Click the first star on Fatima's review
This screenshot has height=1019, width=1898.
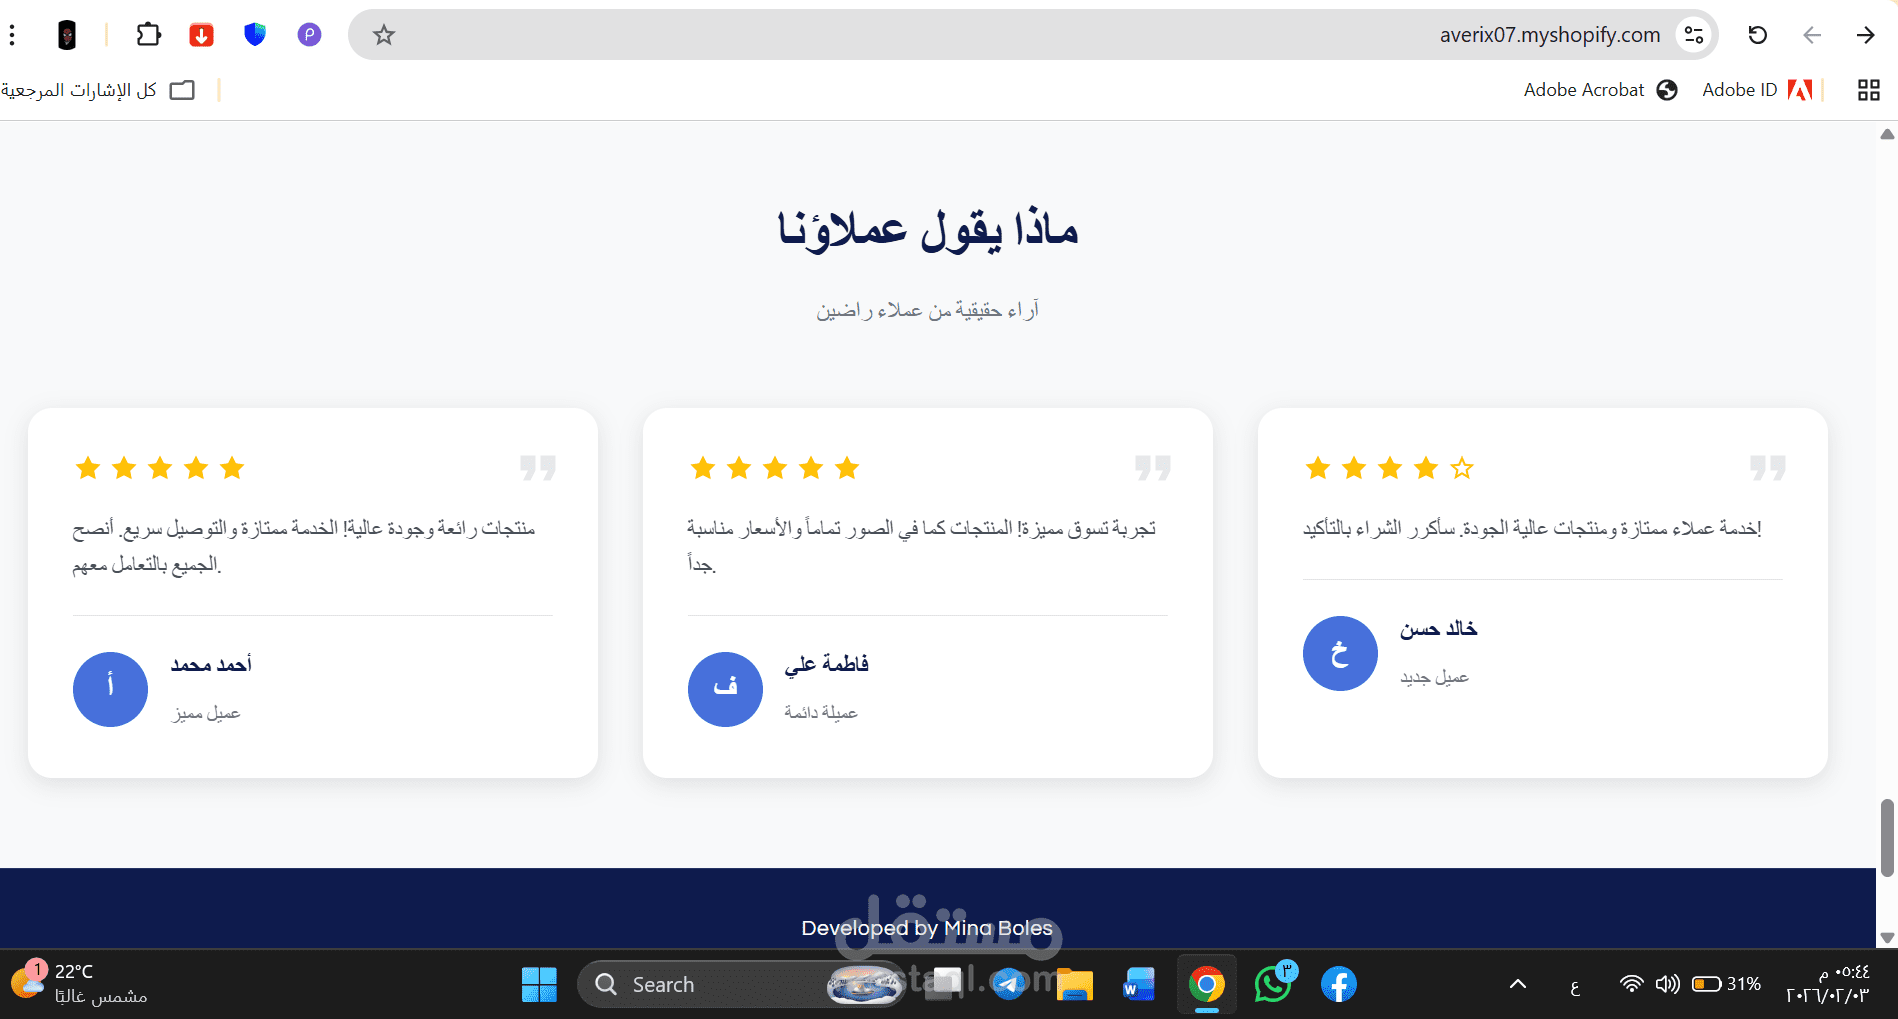click(703, 467)
